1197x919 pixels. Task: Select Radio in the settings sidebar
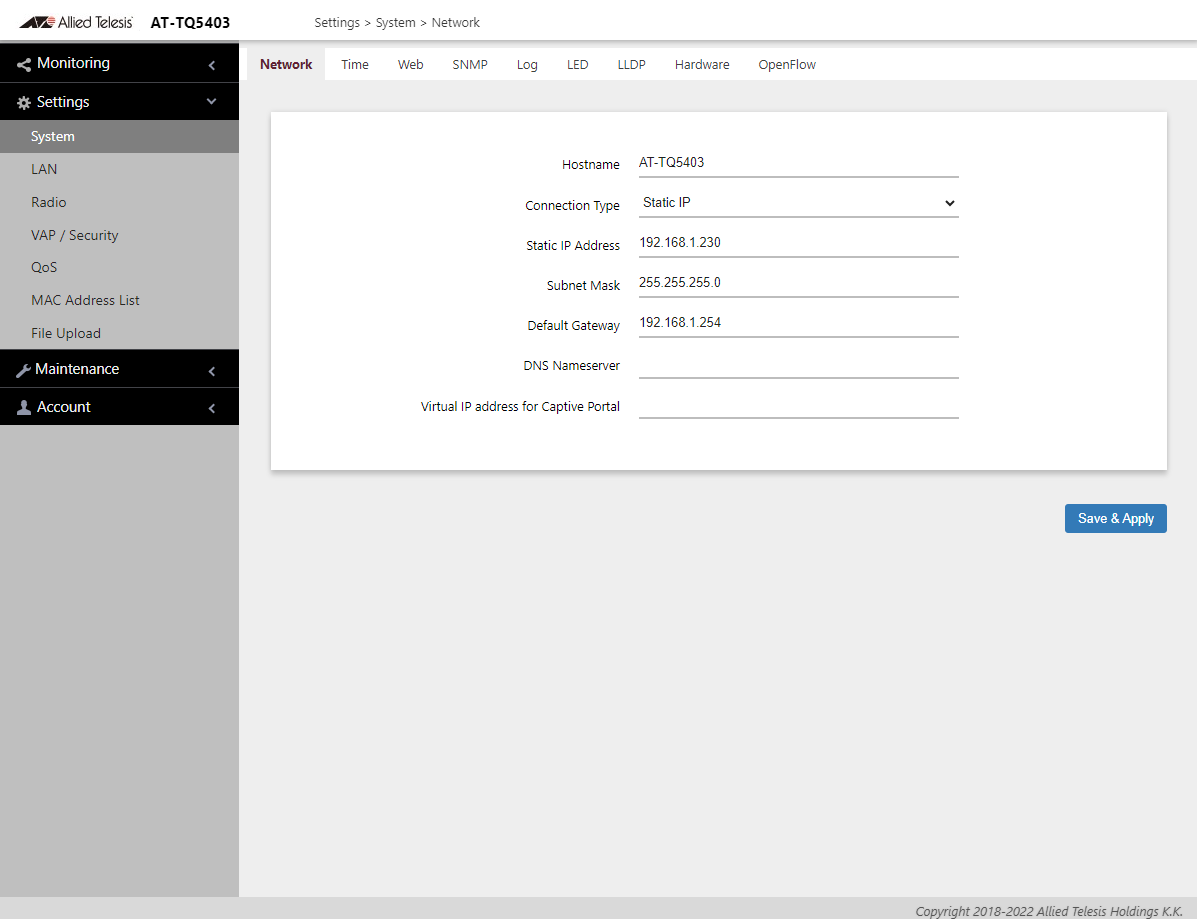pyautogui.click(x=49, y=202)
